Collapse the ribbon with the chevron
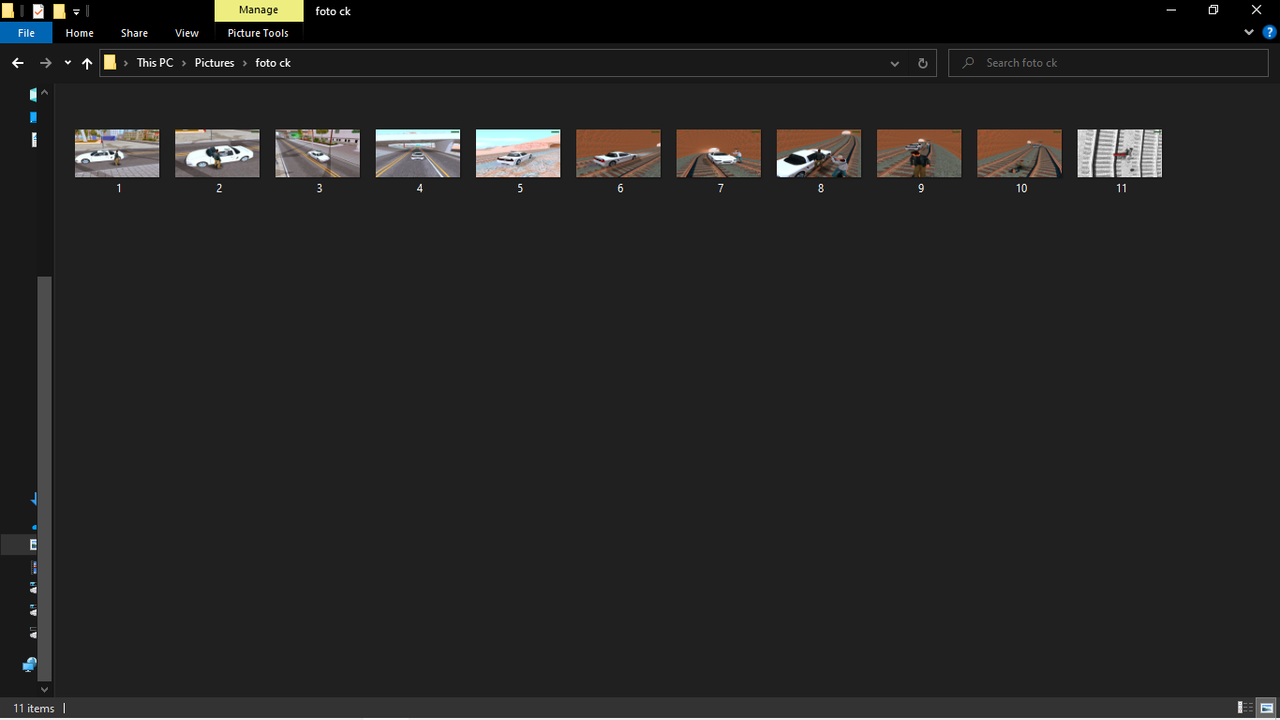 pos(1249,33)
